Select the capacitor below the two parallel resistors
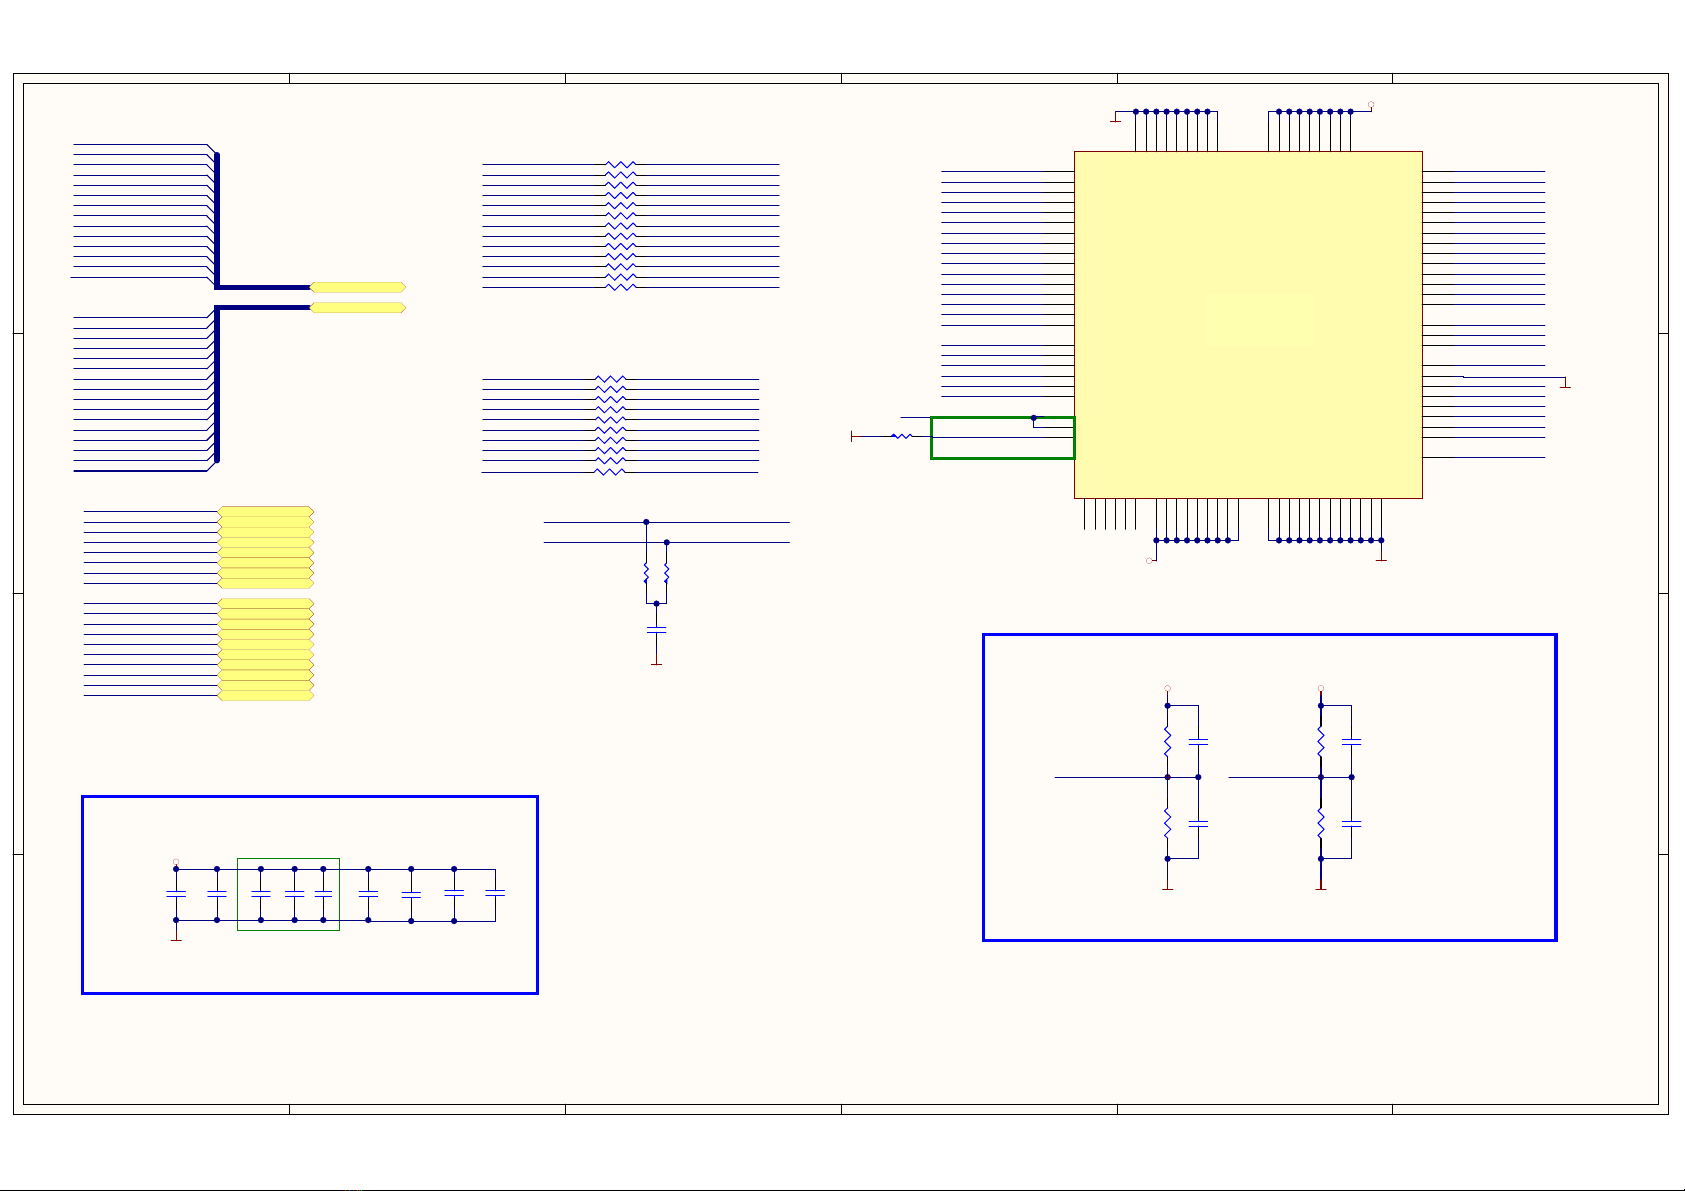The image size is (1685, 1191). click(656, 630)
